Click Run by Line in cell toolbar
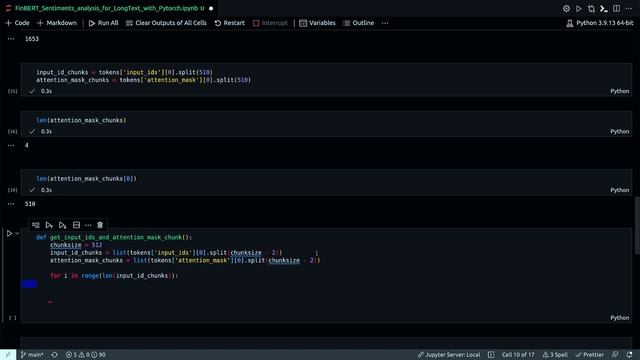 click(x=36, y=225)
